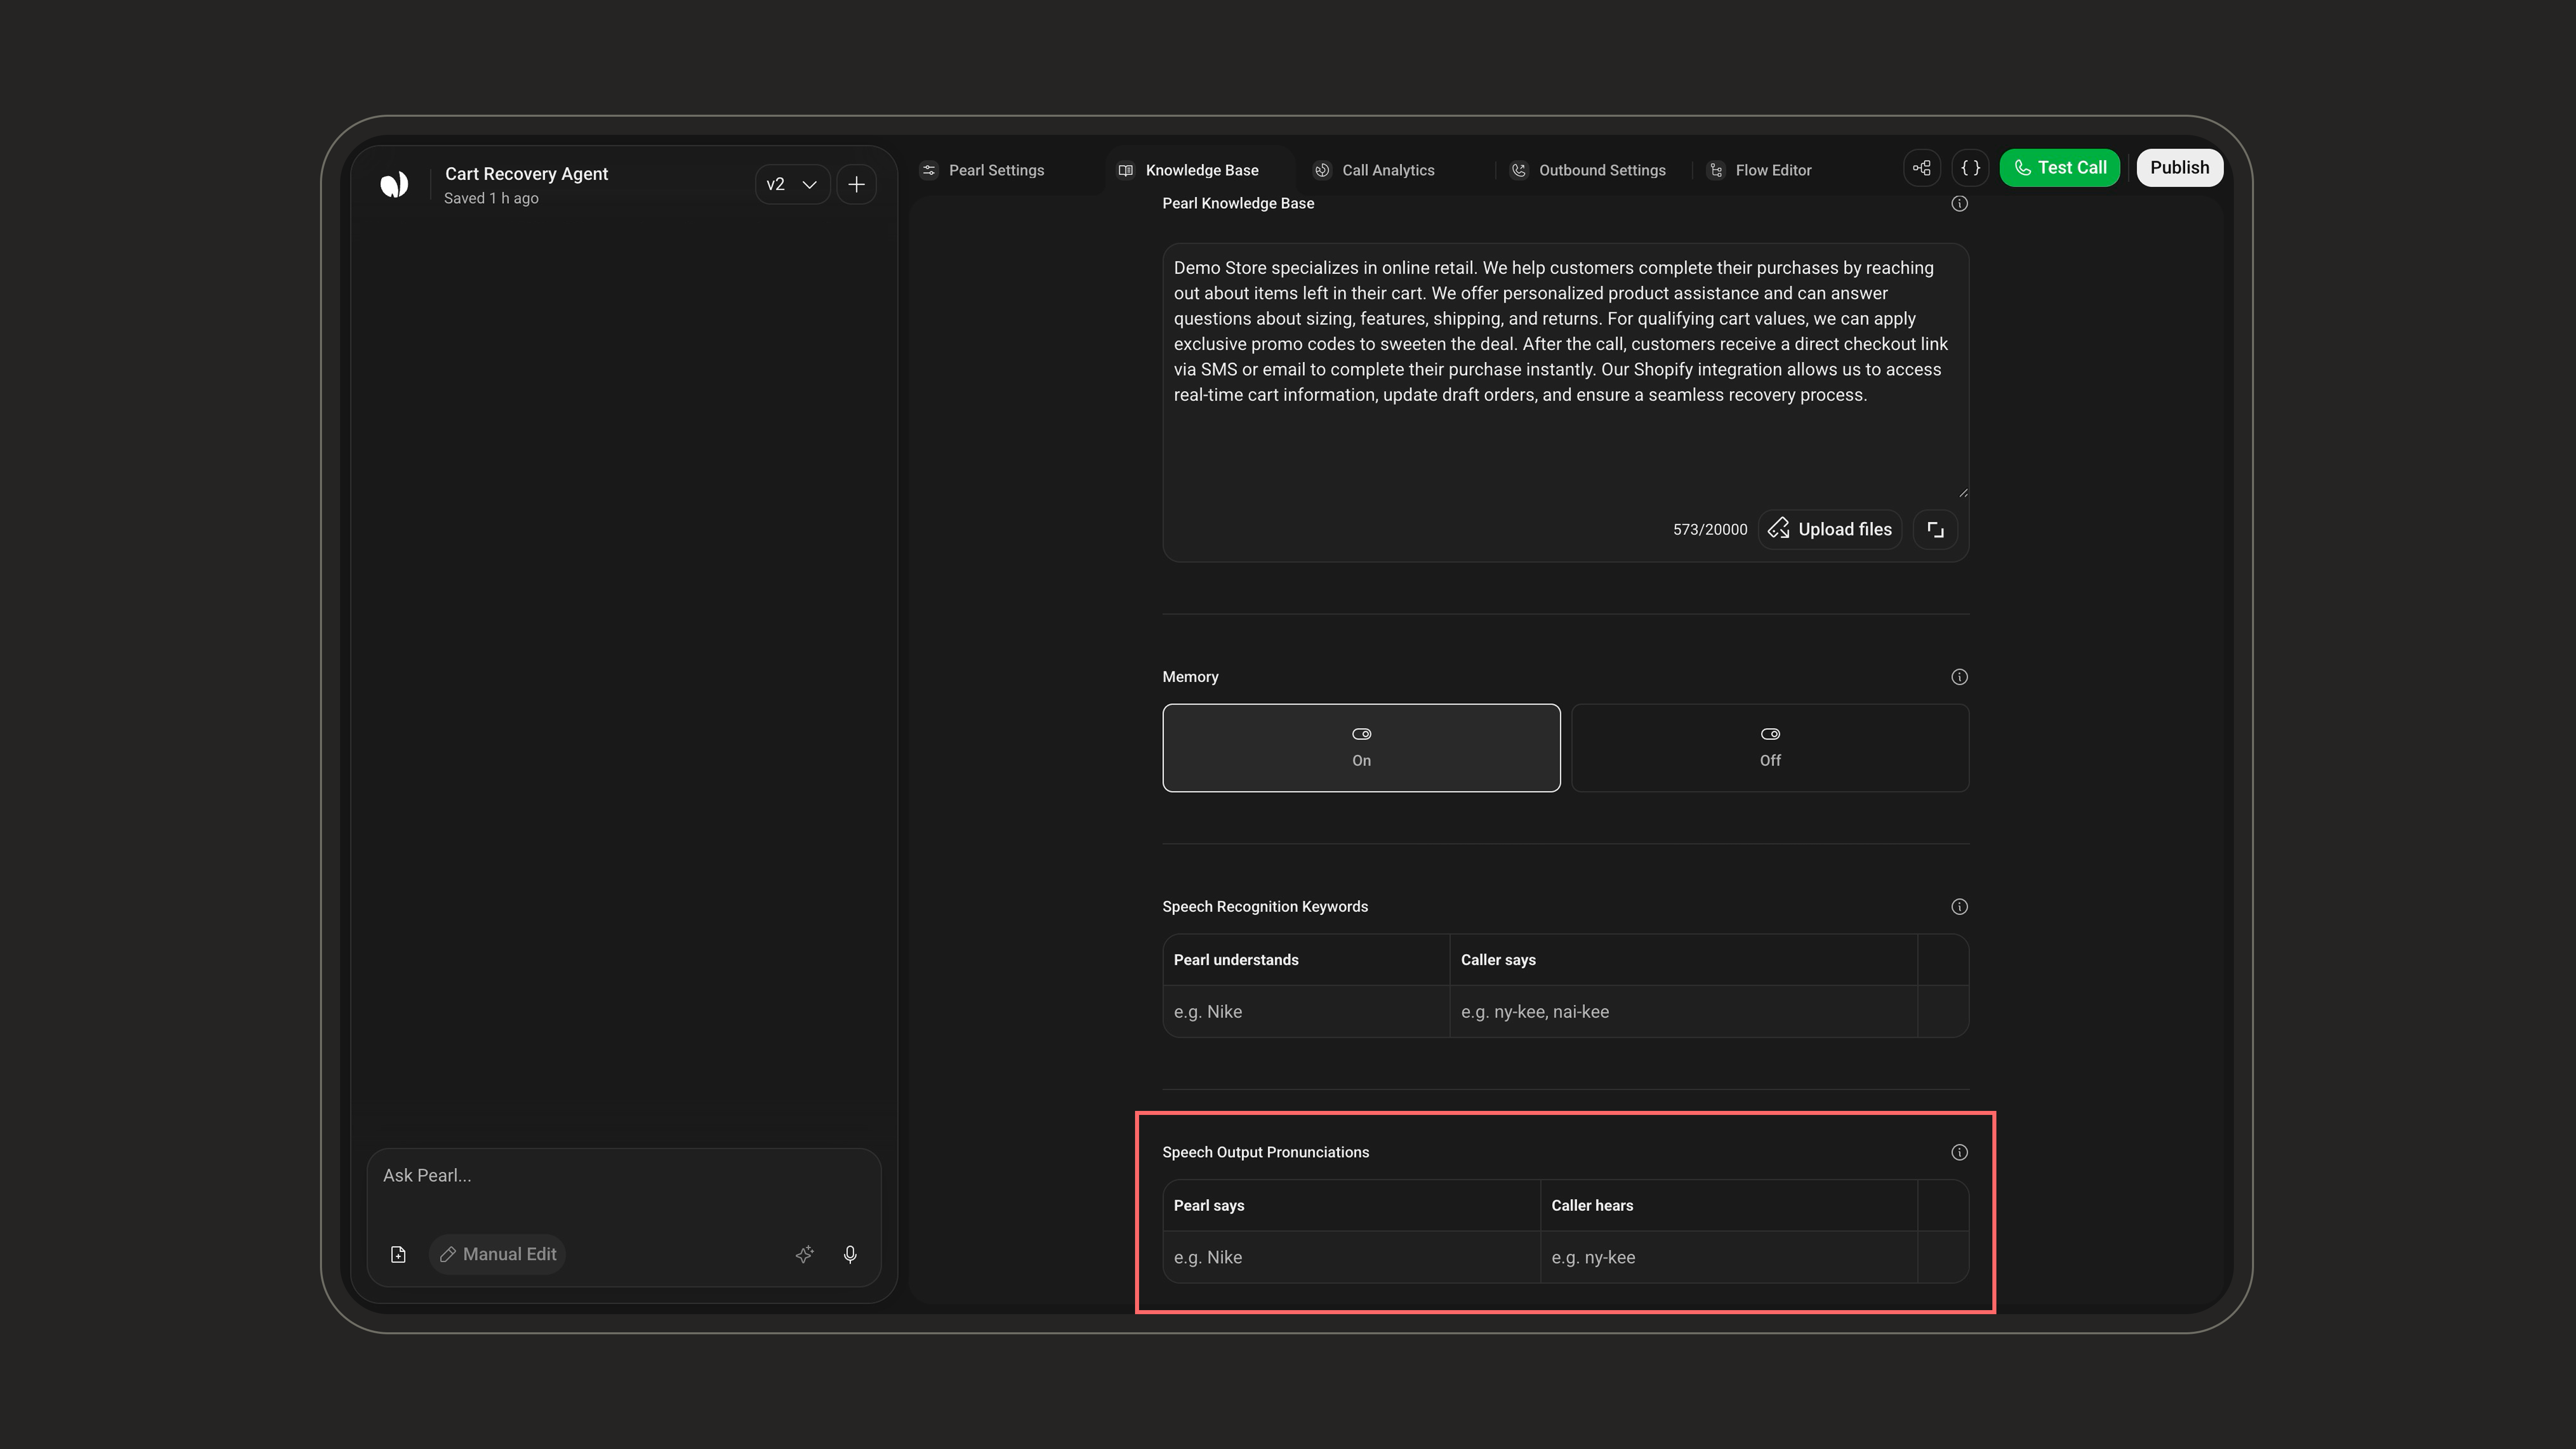Click the Pearl logo in the header

(x=394, y=184)
